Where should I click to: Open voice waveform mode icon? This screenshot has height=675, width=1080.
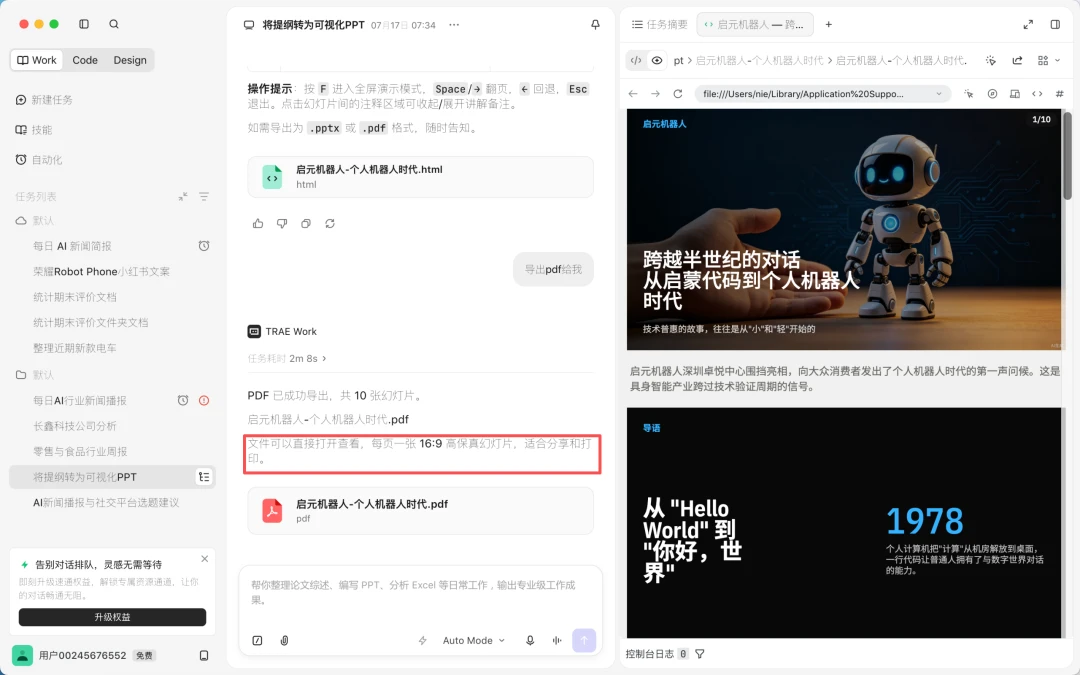tap(557, 640)
